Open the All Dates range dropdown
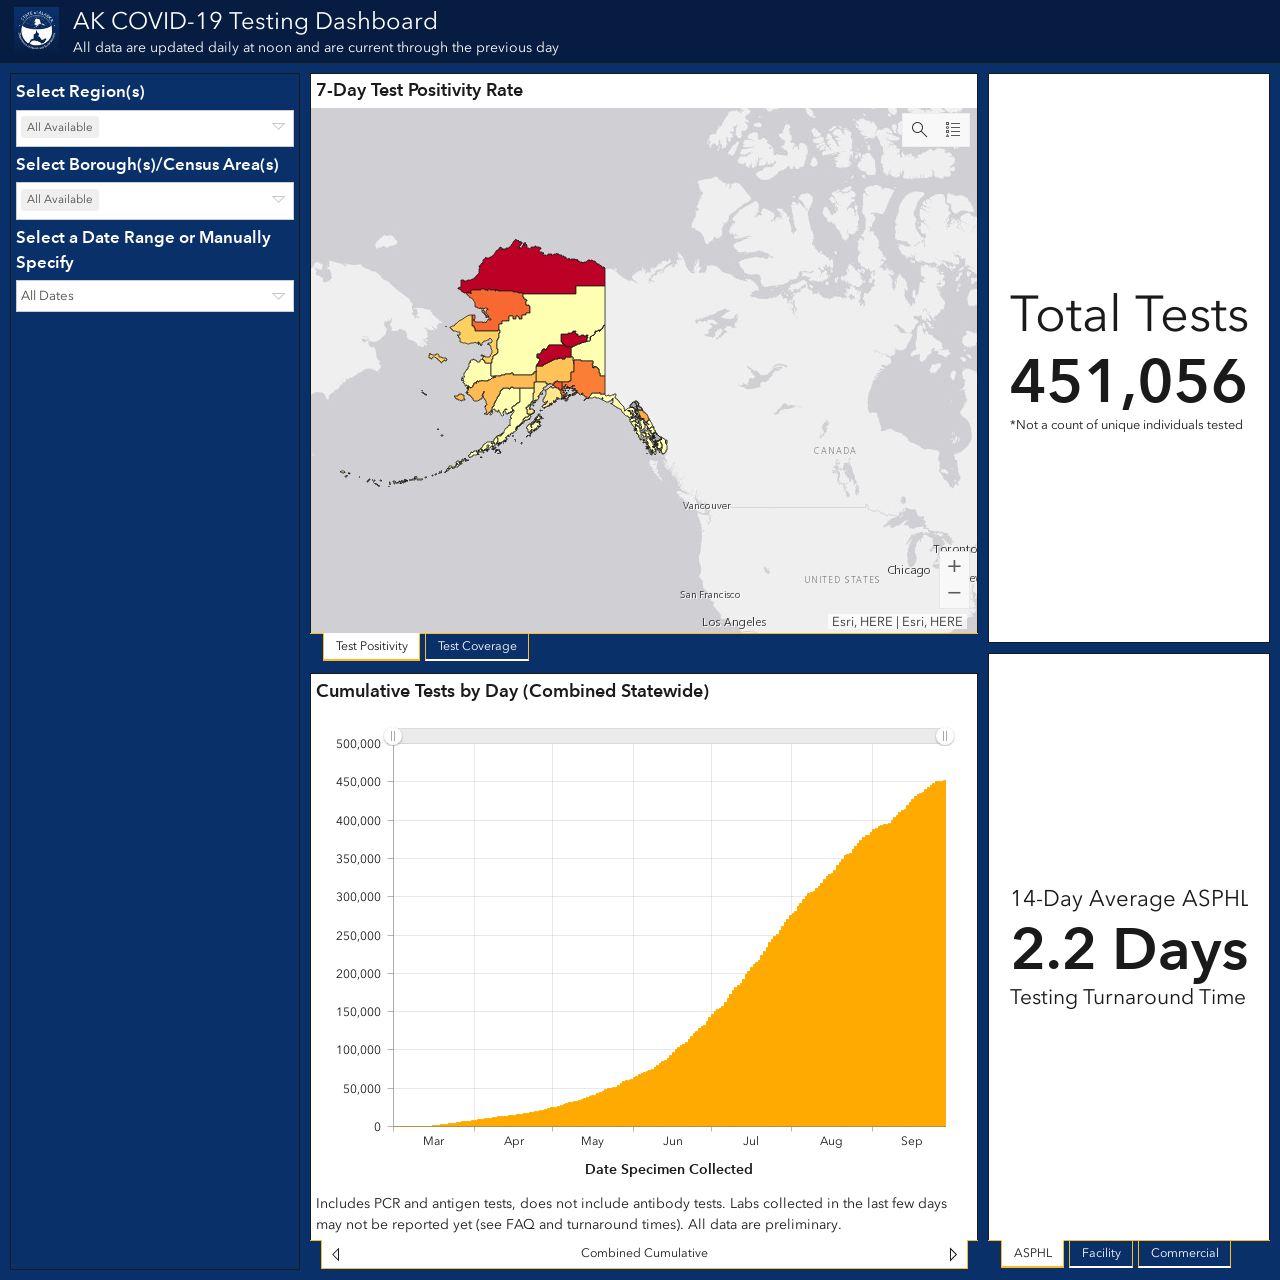The height and width of the screenshot is (1280, 1280). point(155,296)
